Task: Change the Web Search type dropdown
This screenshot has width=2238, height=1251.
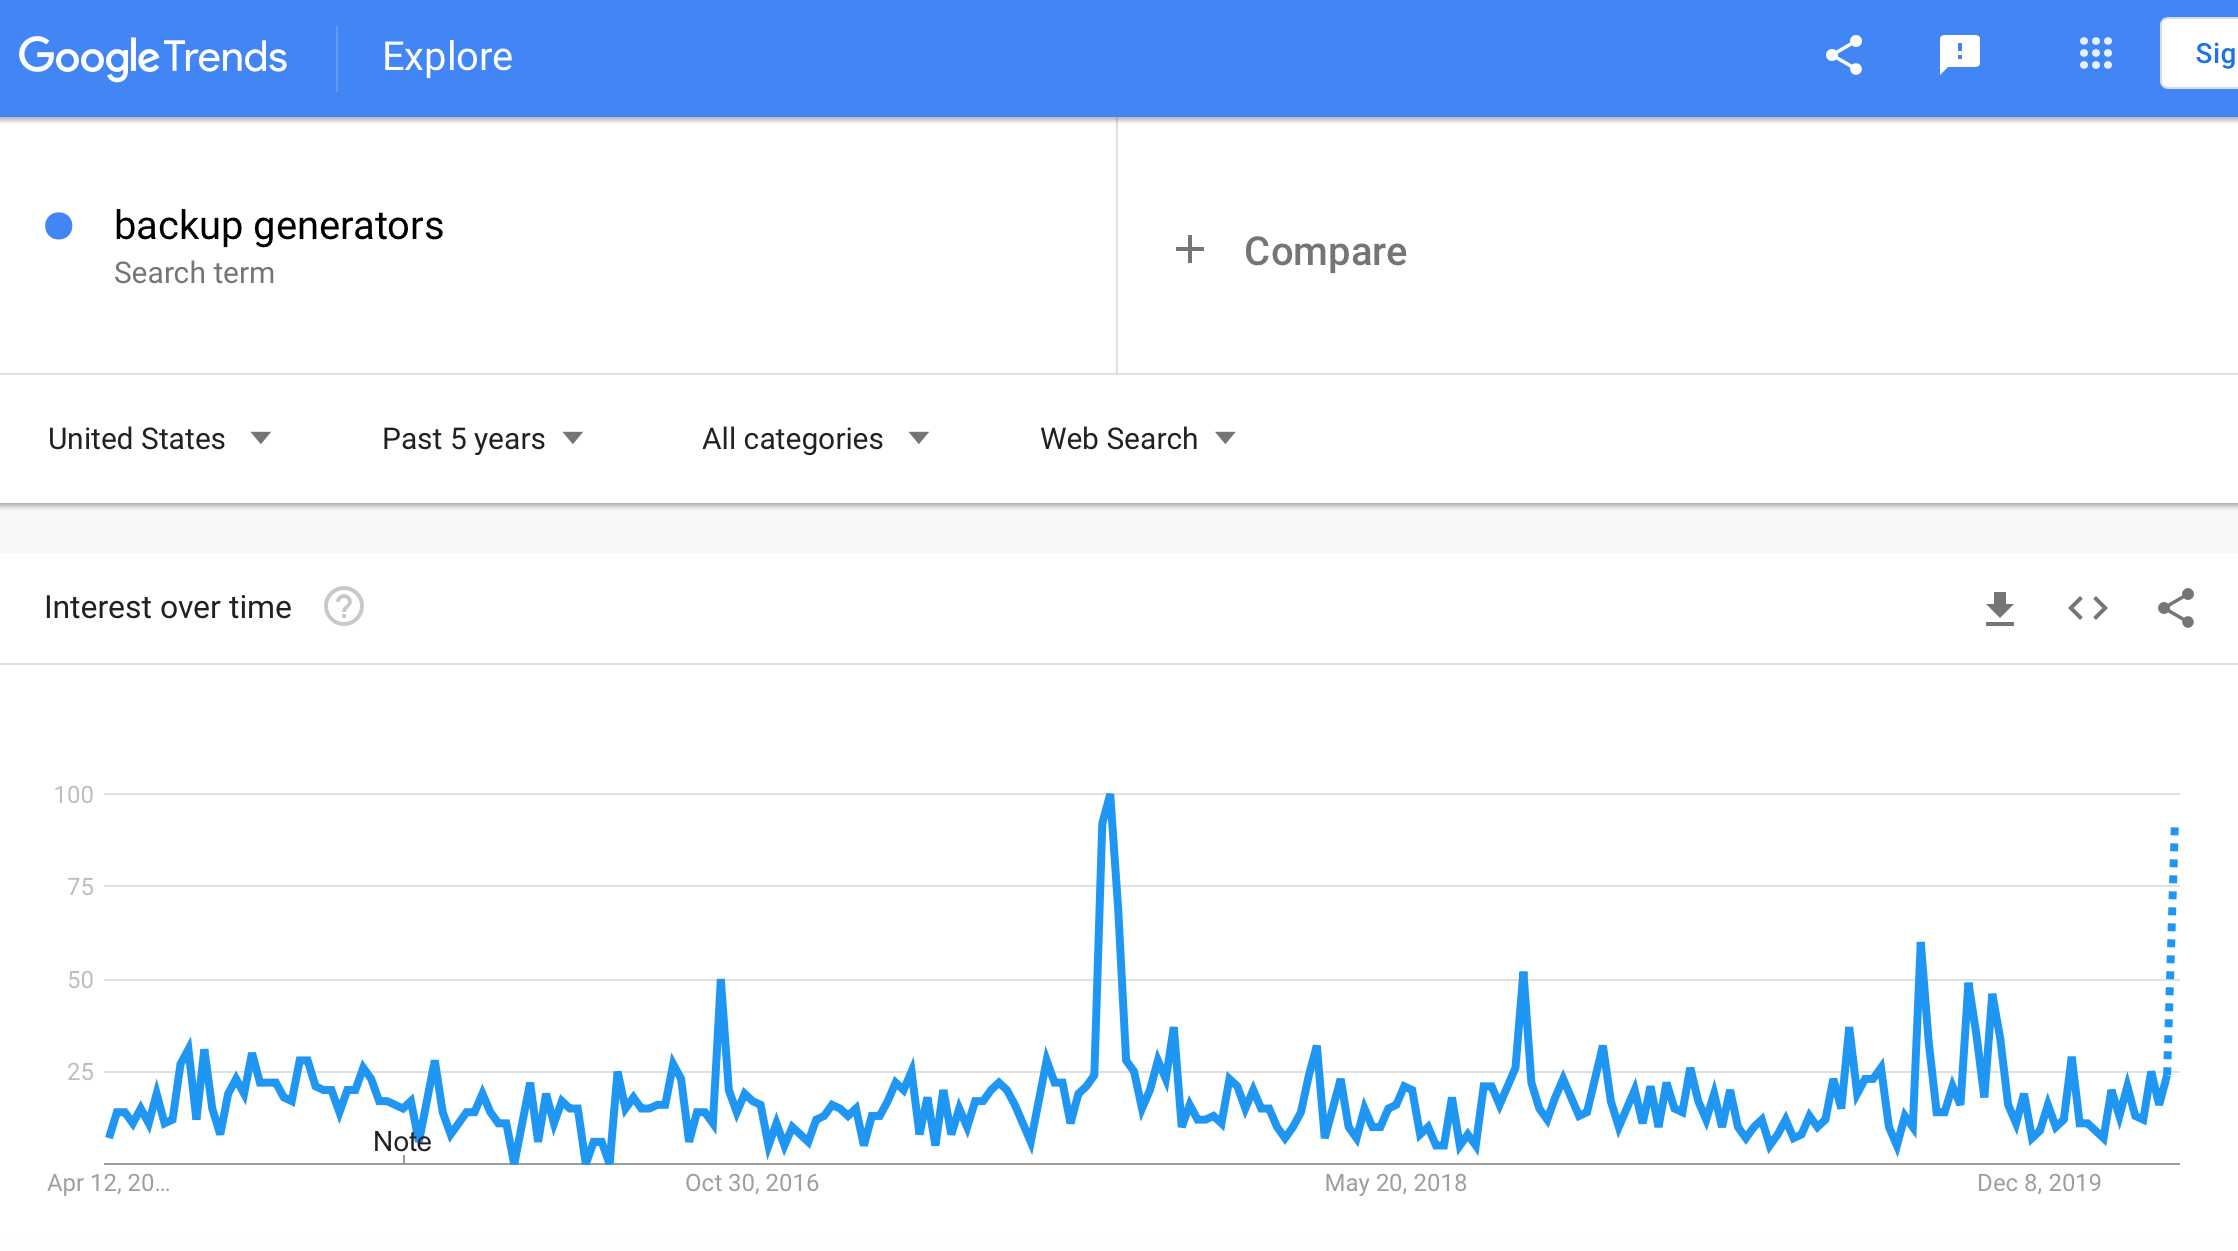Action: tap(1138, 439)
